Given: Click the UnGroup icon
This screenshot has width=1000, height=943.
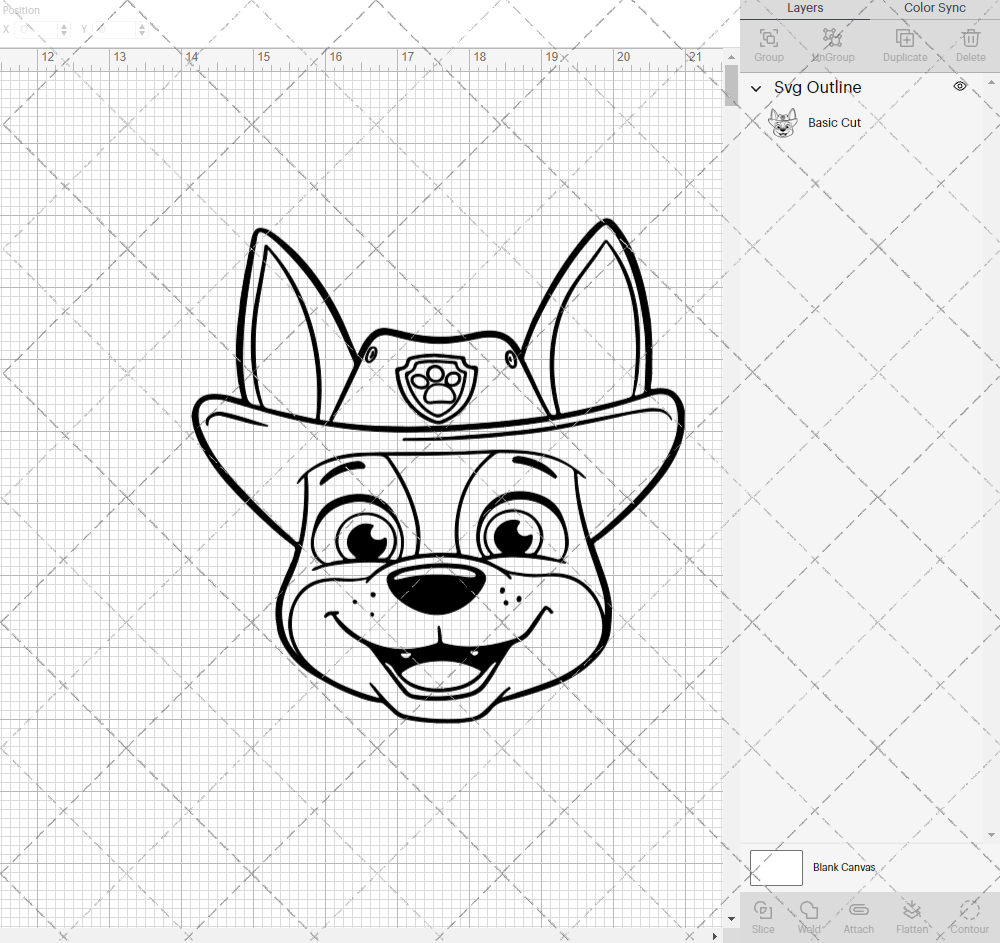Looking at the screenshot, I should tap(832, 40).
